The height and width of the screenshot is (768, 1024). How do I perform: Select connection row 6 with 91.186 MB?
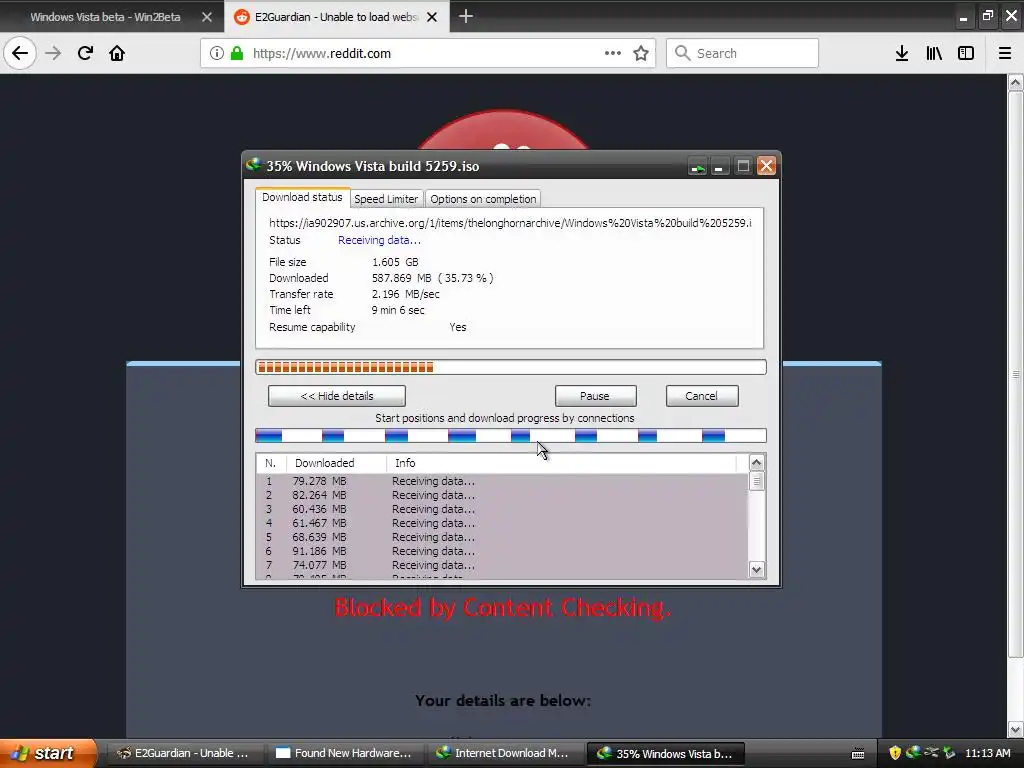[x=502, y=551]
